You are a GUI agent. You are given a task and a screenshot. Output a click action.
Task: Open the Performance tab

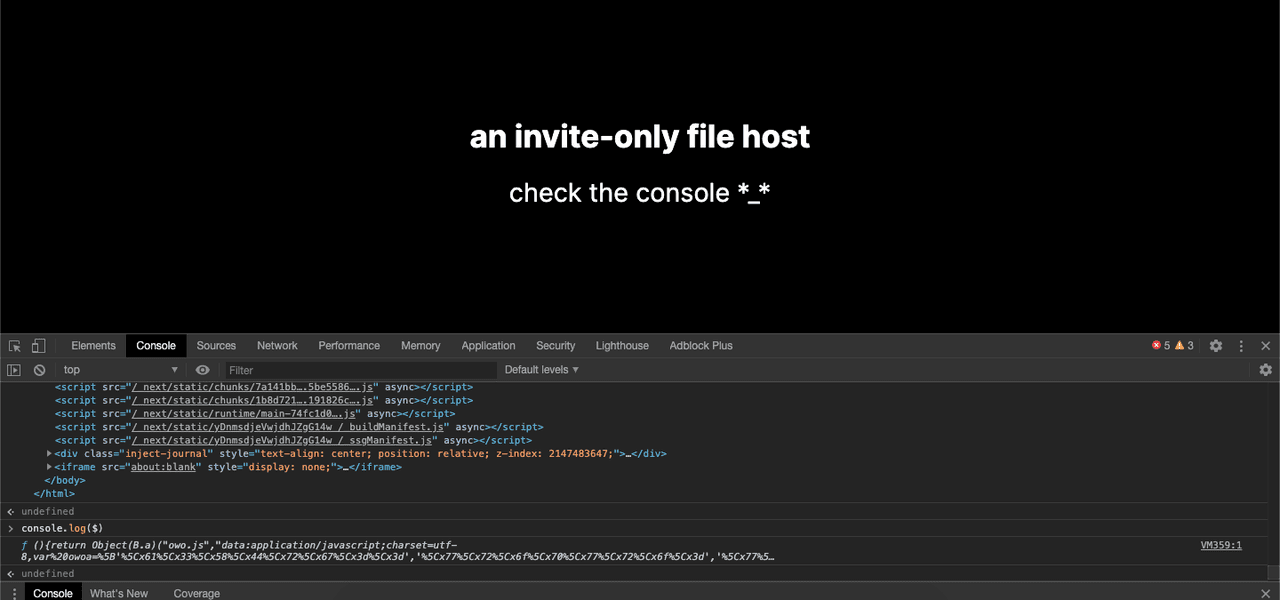point(349,346)
